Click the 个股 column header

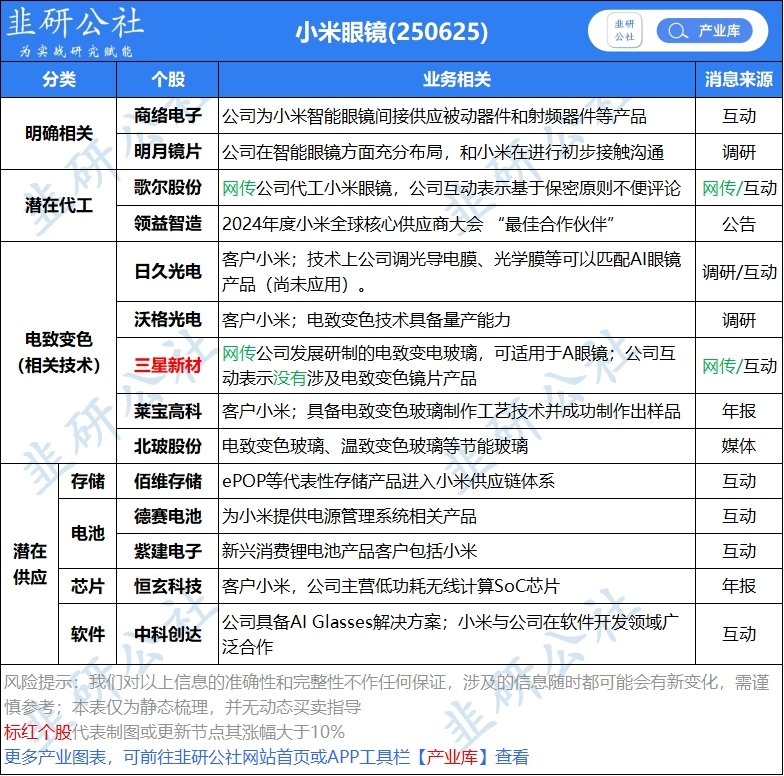pyautogui.click(x=168, y=80)
